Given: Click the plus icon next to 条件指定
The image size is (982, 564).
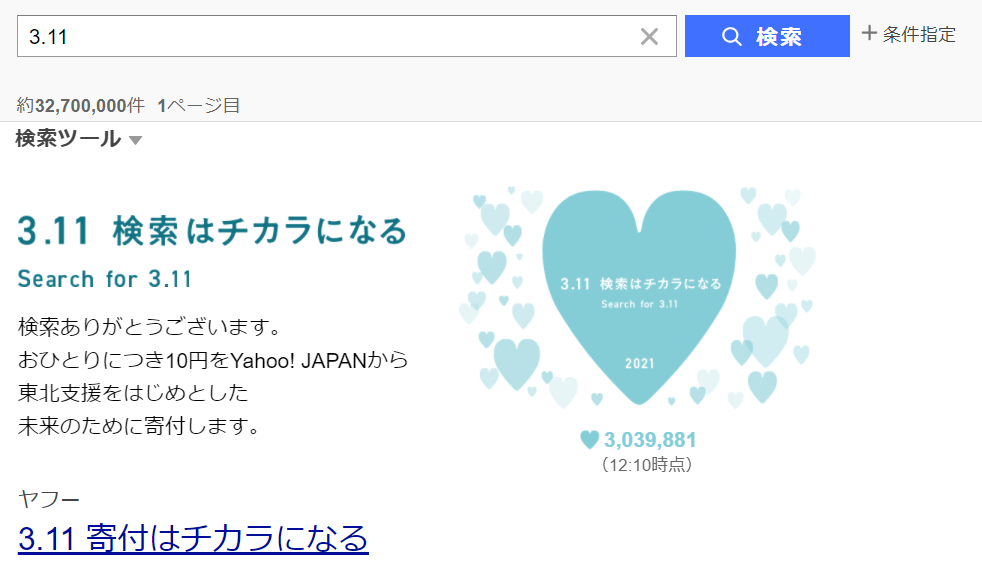Looking at the screenshot, I should tap(869, 33).
